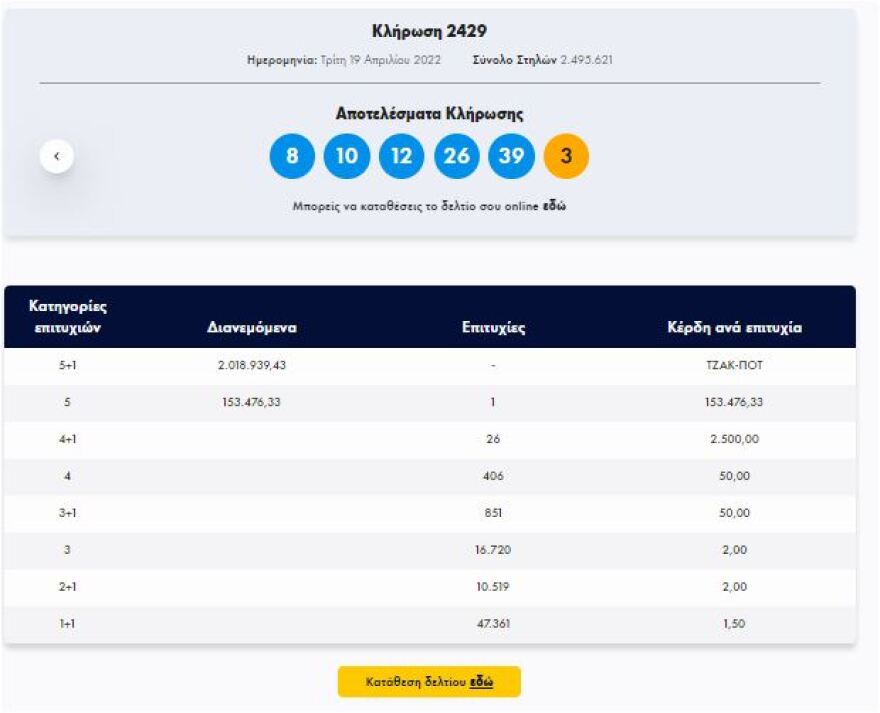Click the 'Κέρδη ανά επιτυχία' column header

734,328
